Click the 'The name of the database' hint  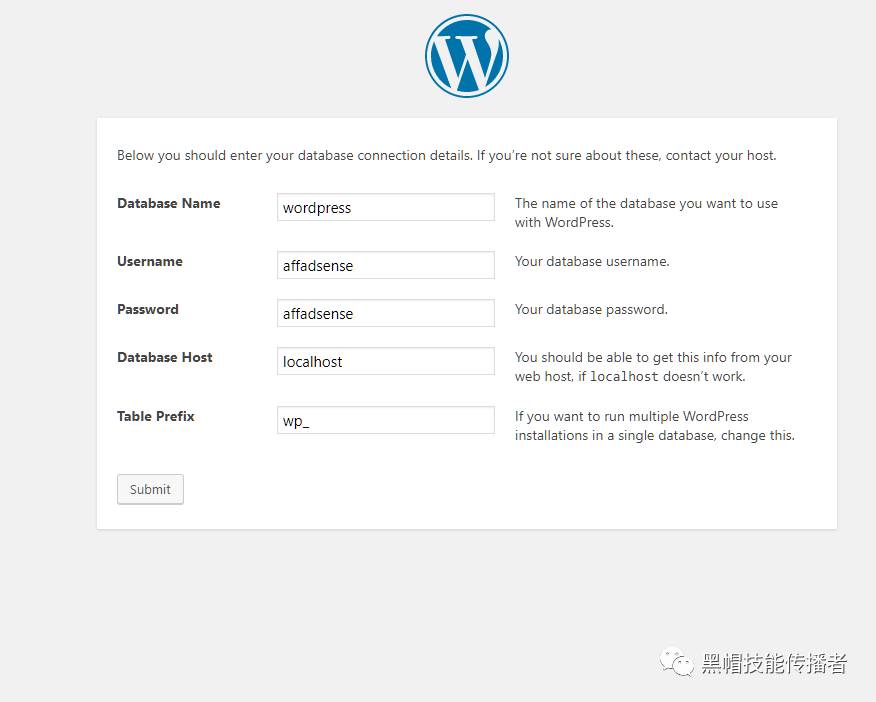point(646,213)
